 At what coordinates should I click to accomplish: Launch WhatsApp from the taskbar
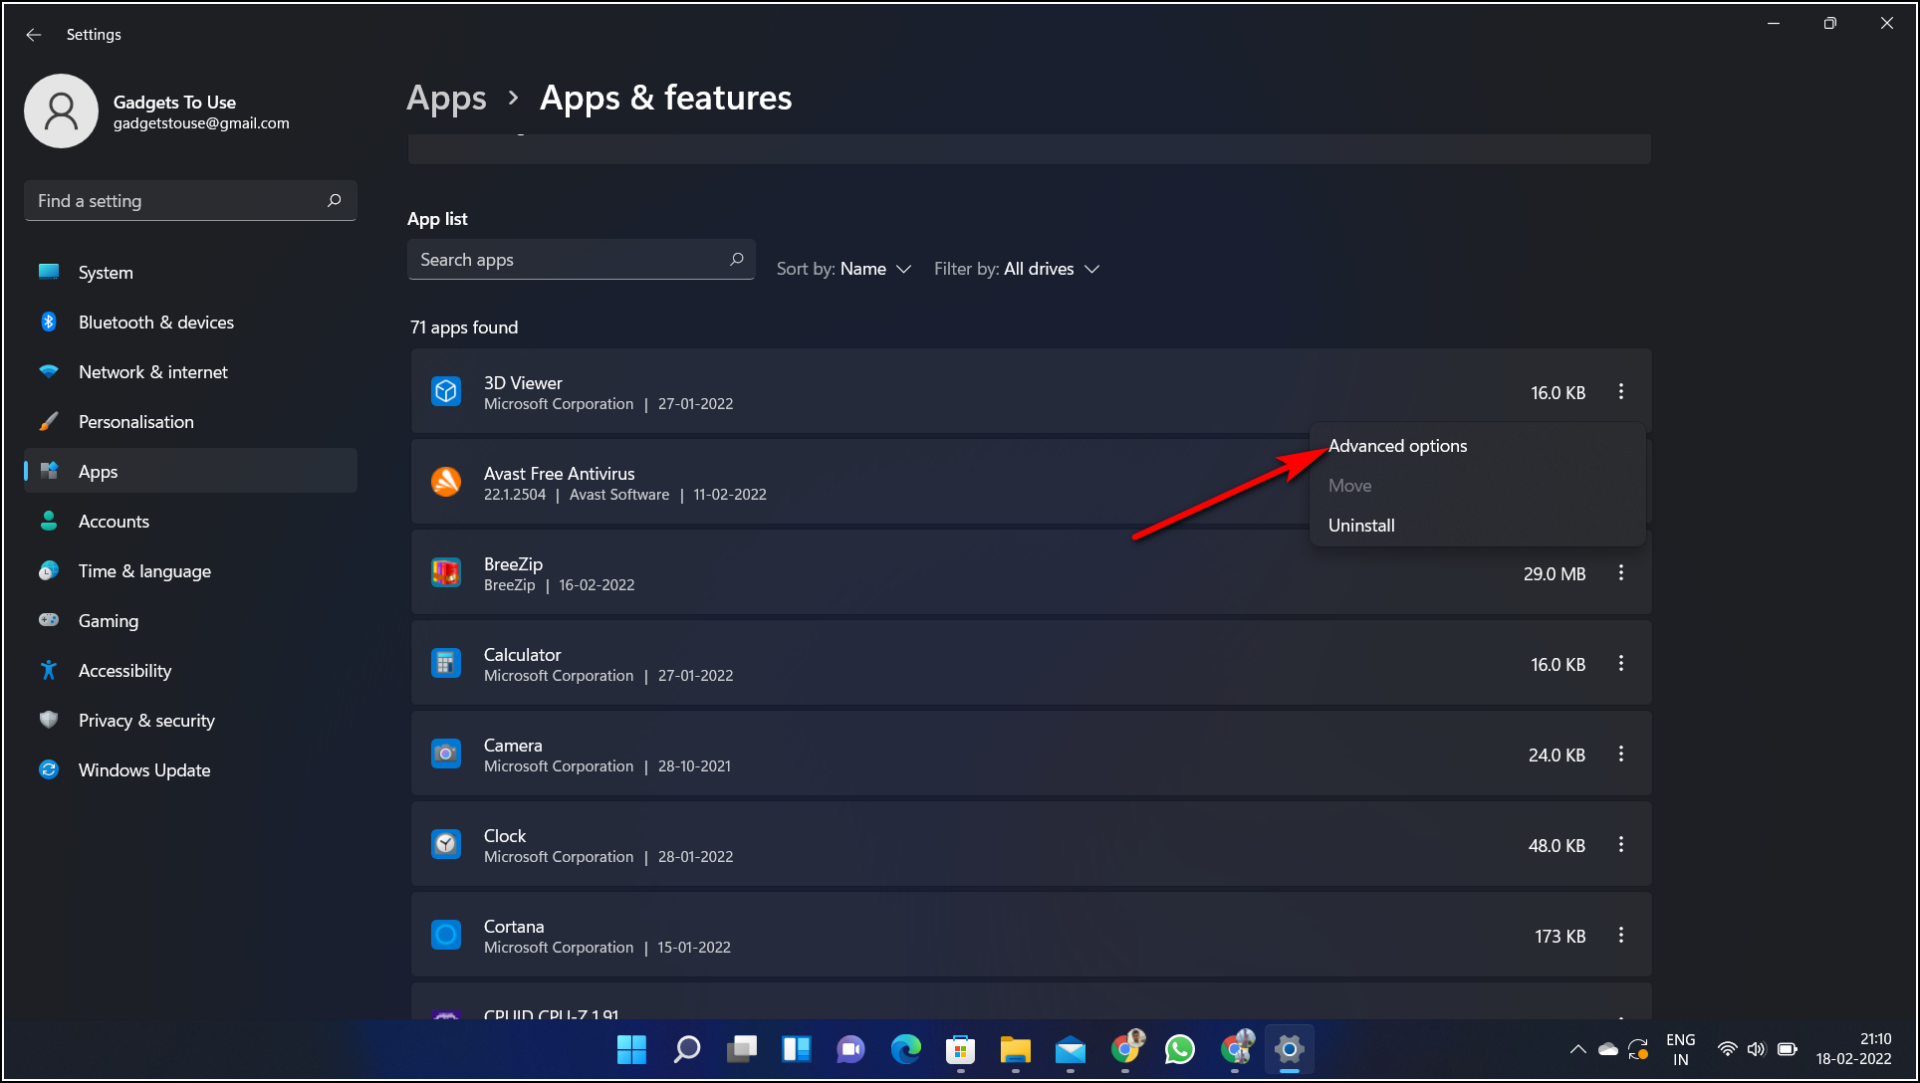point(1179,1049)
